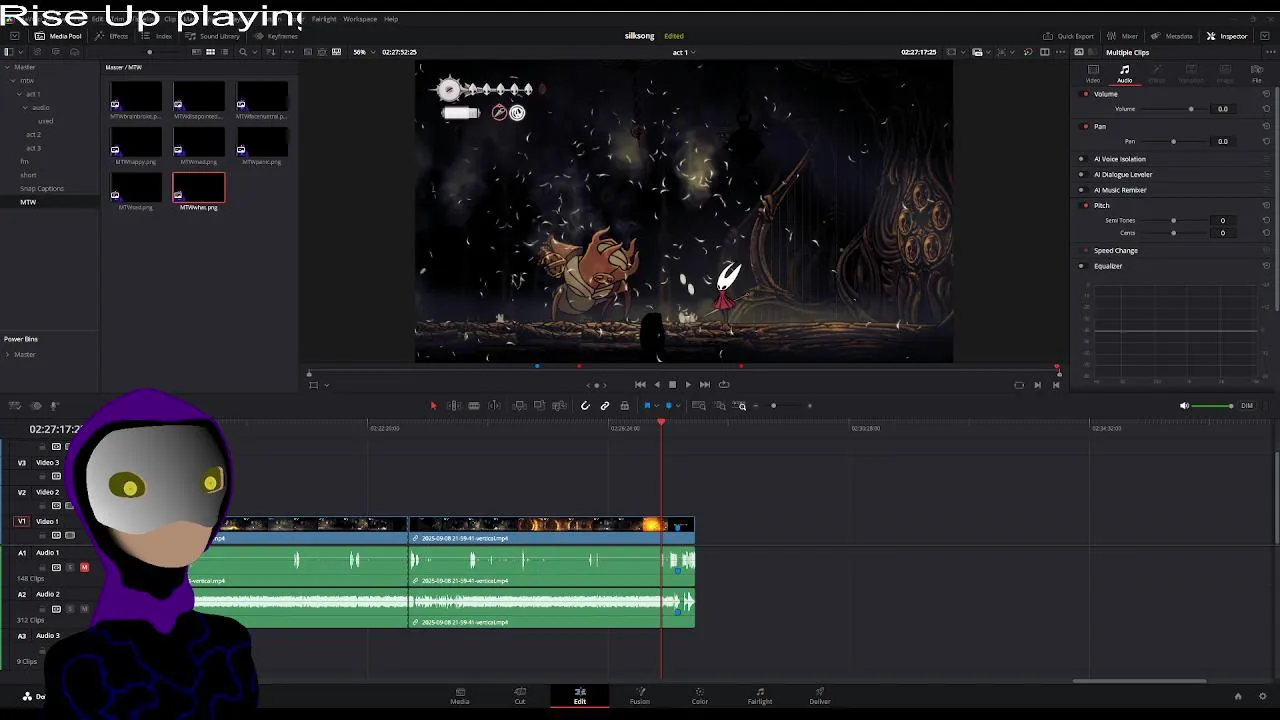
Task: Enable AI Dialogue Leveler
Action: [1081, 174]
